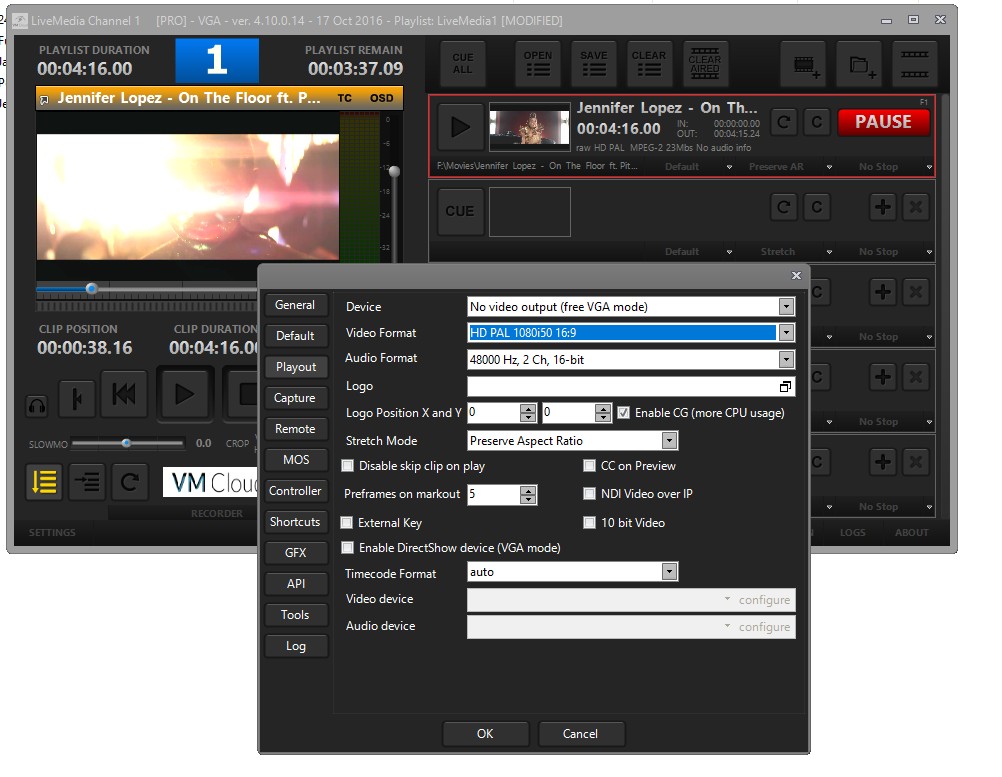Screen dimensions: 1002x777
Task: Open playlist using the OPEN list icon
Action: coord(537,64)
